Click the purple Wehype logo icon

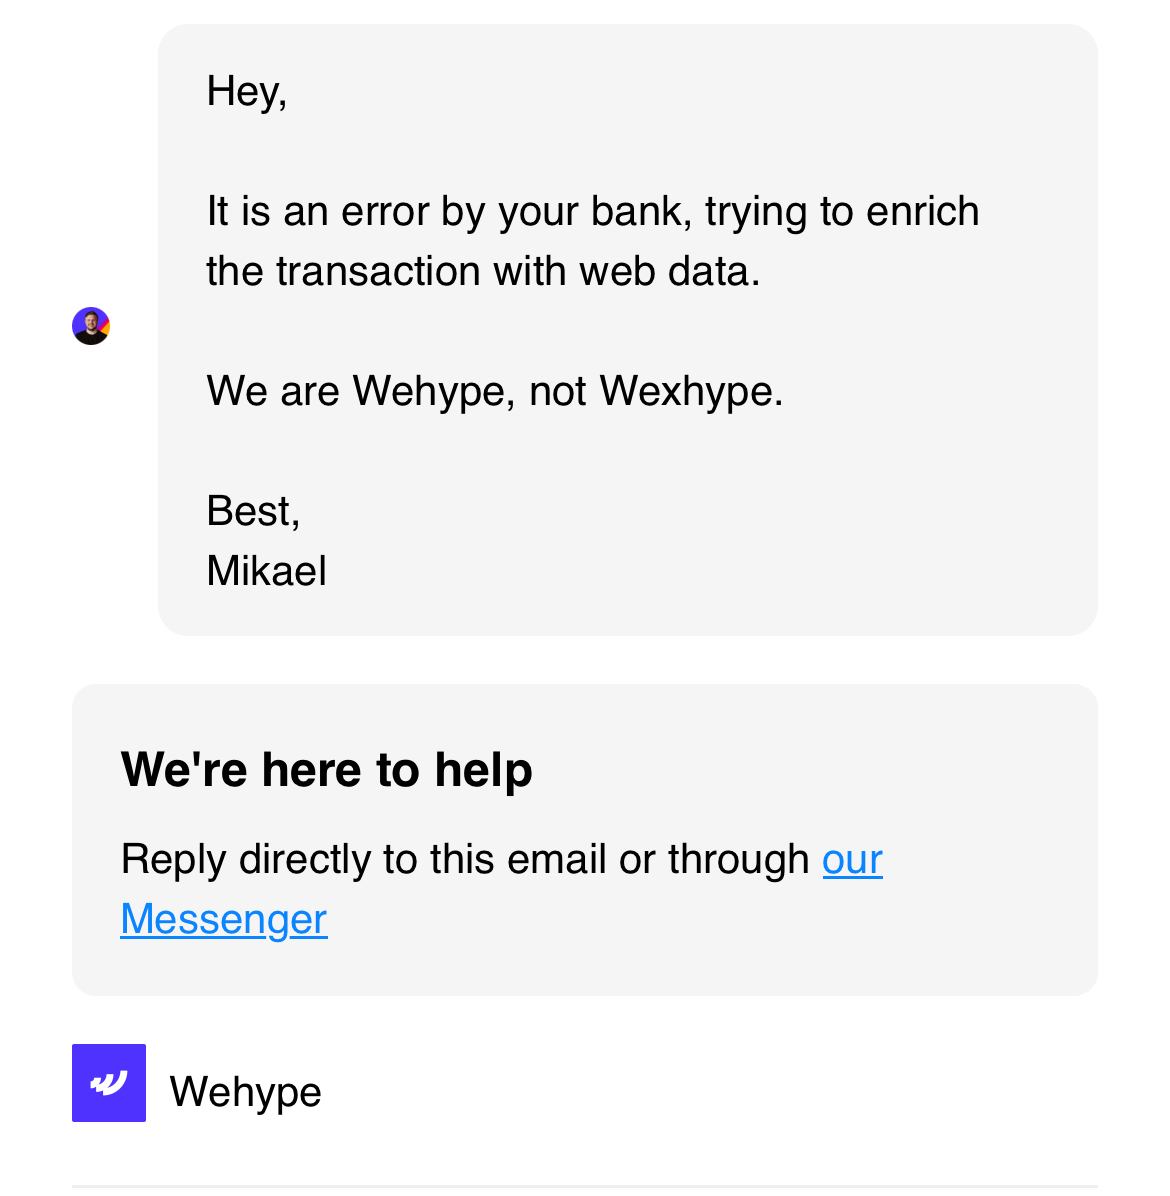click(x=109, y=1083)
